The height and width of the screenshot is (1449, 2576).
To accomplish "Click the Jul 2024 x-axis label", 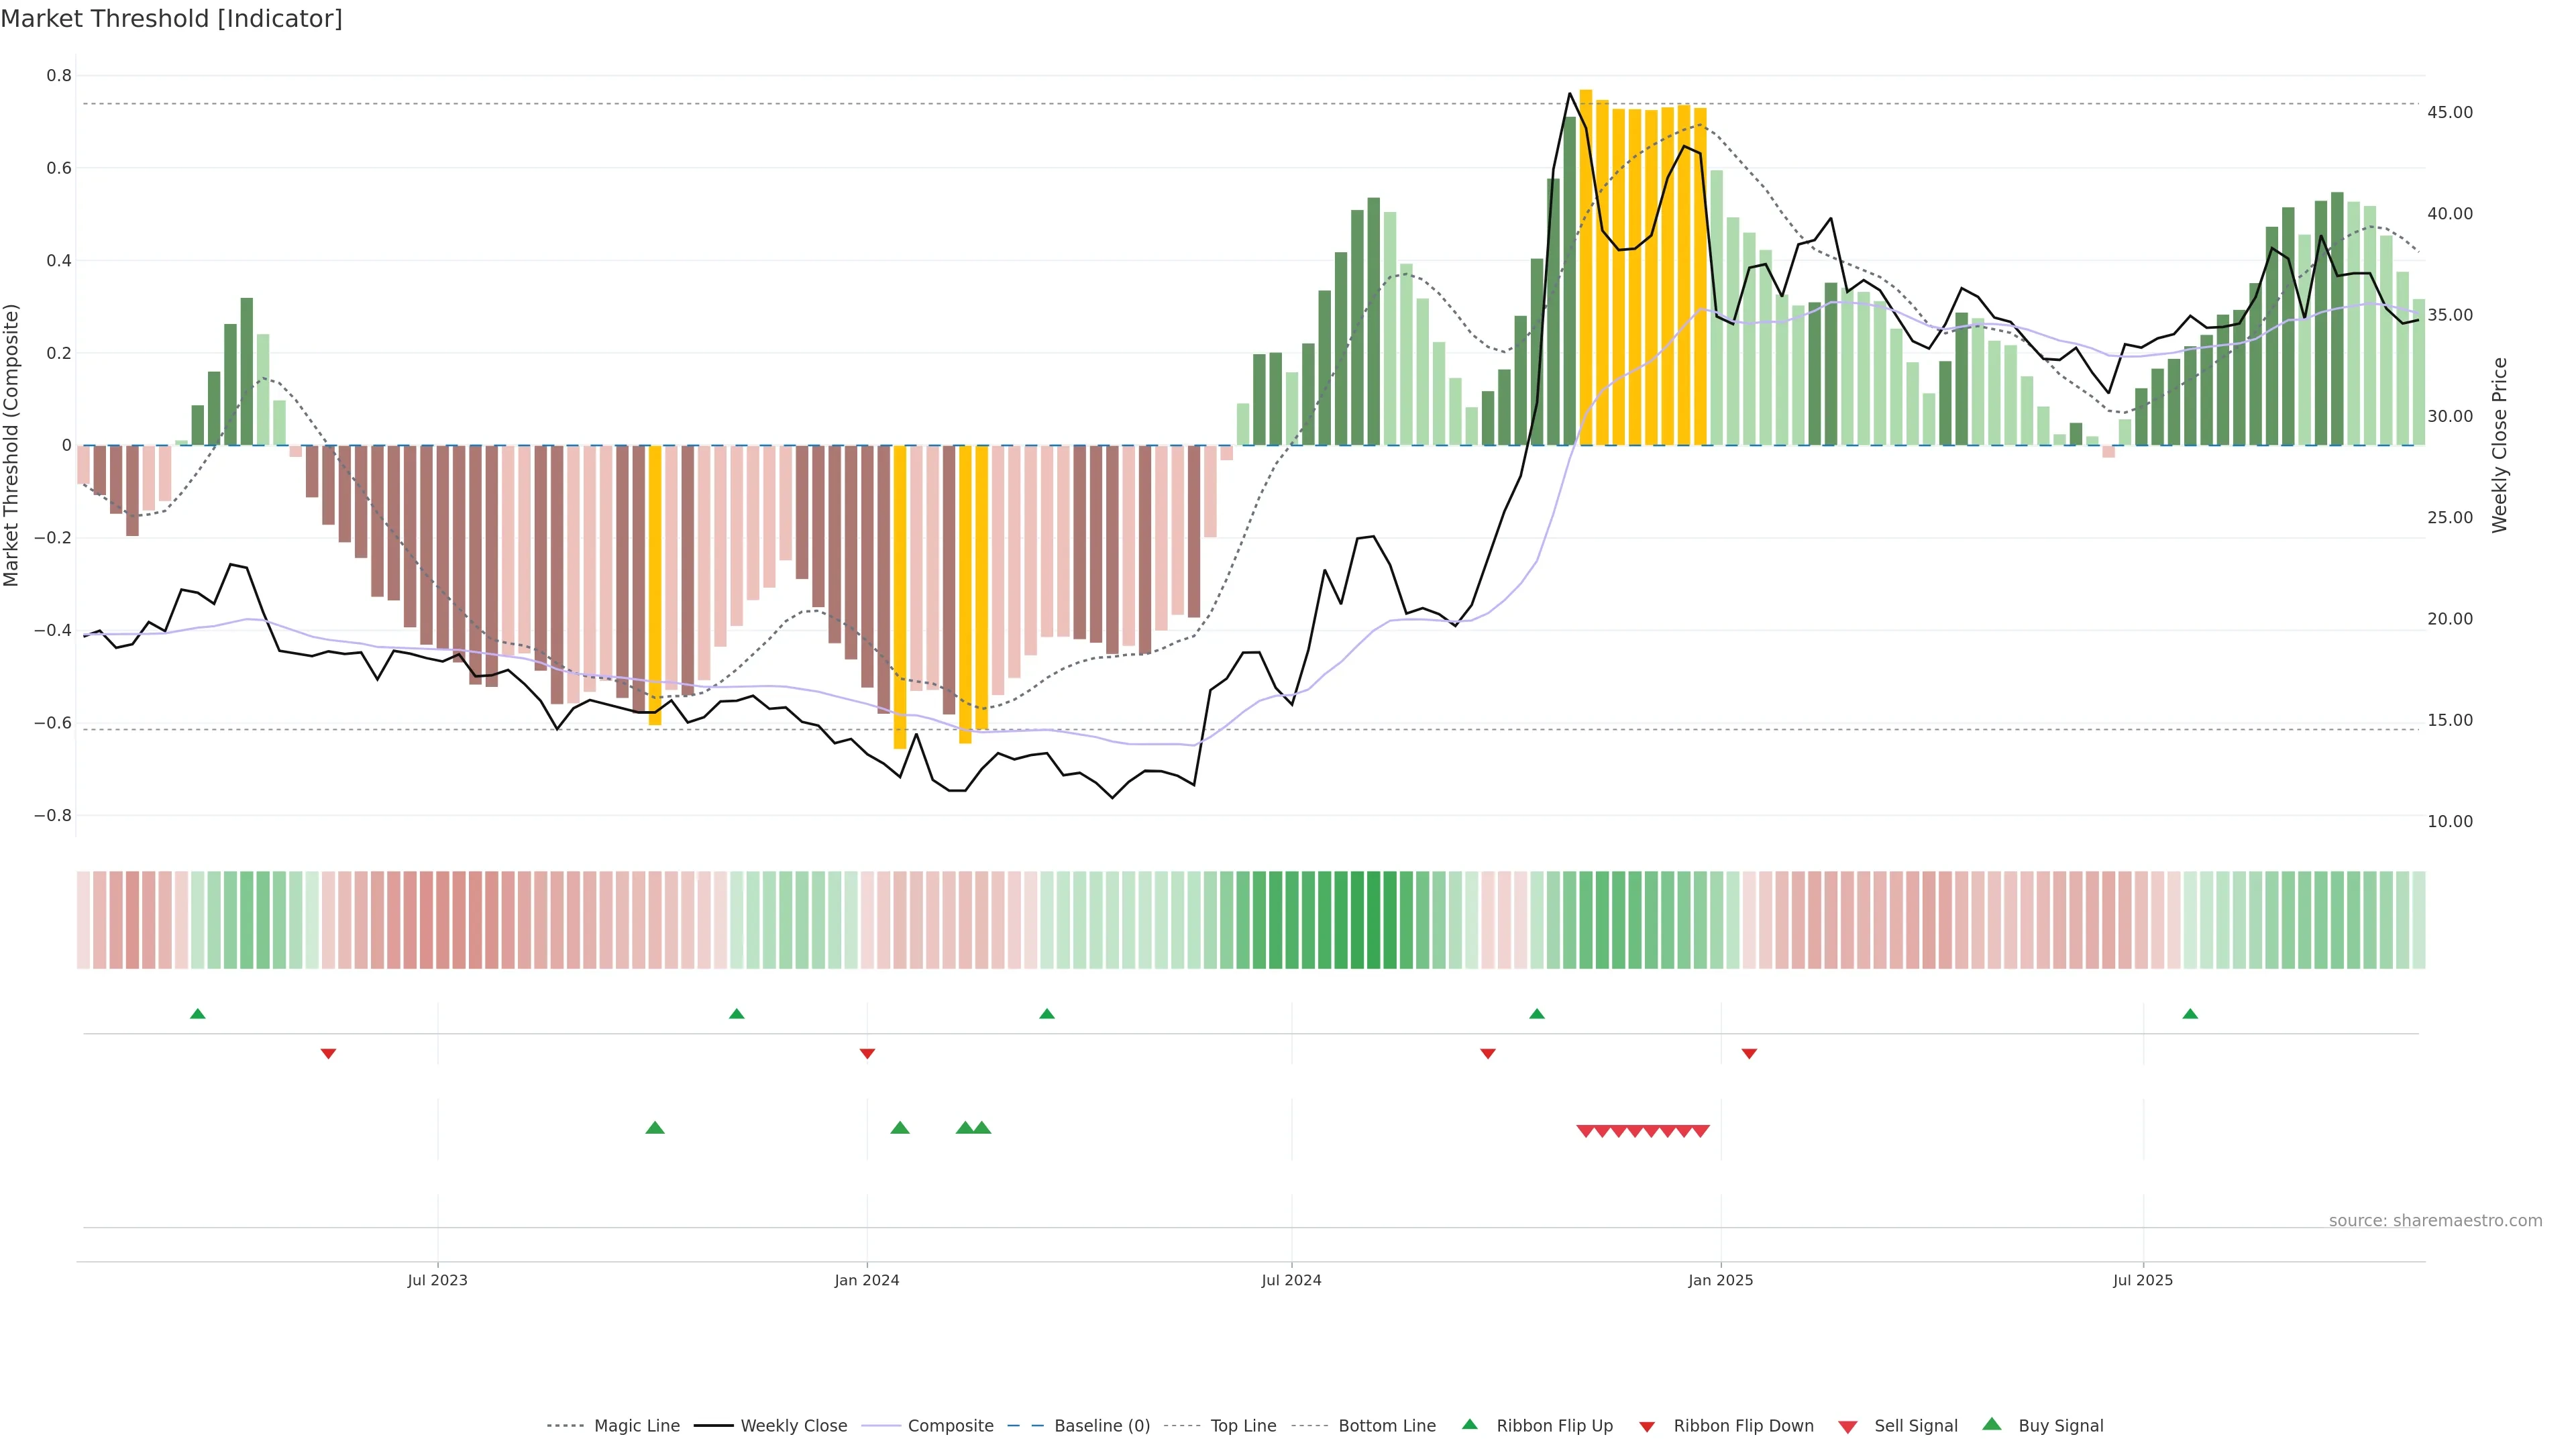I will (1291, 1280).
